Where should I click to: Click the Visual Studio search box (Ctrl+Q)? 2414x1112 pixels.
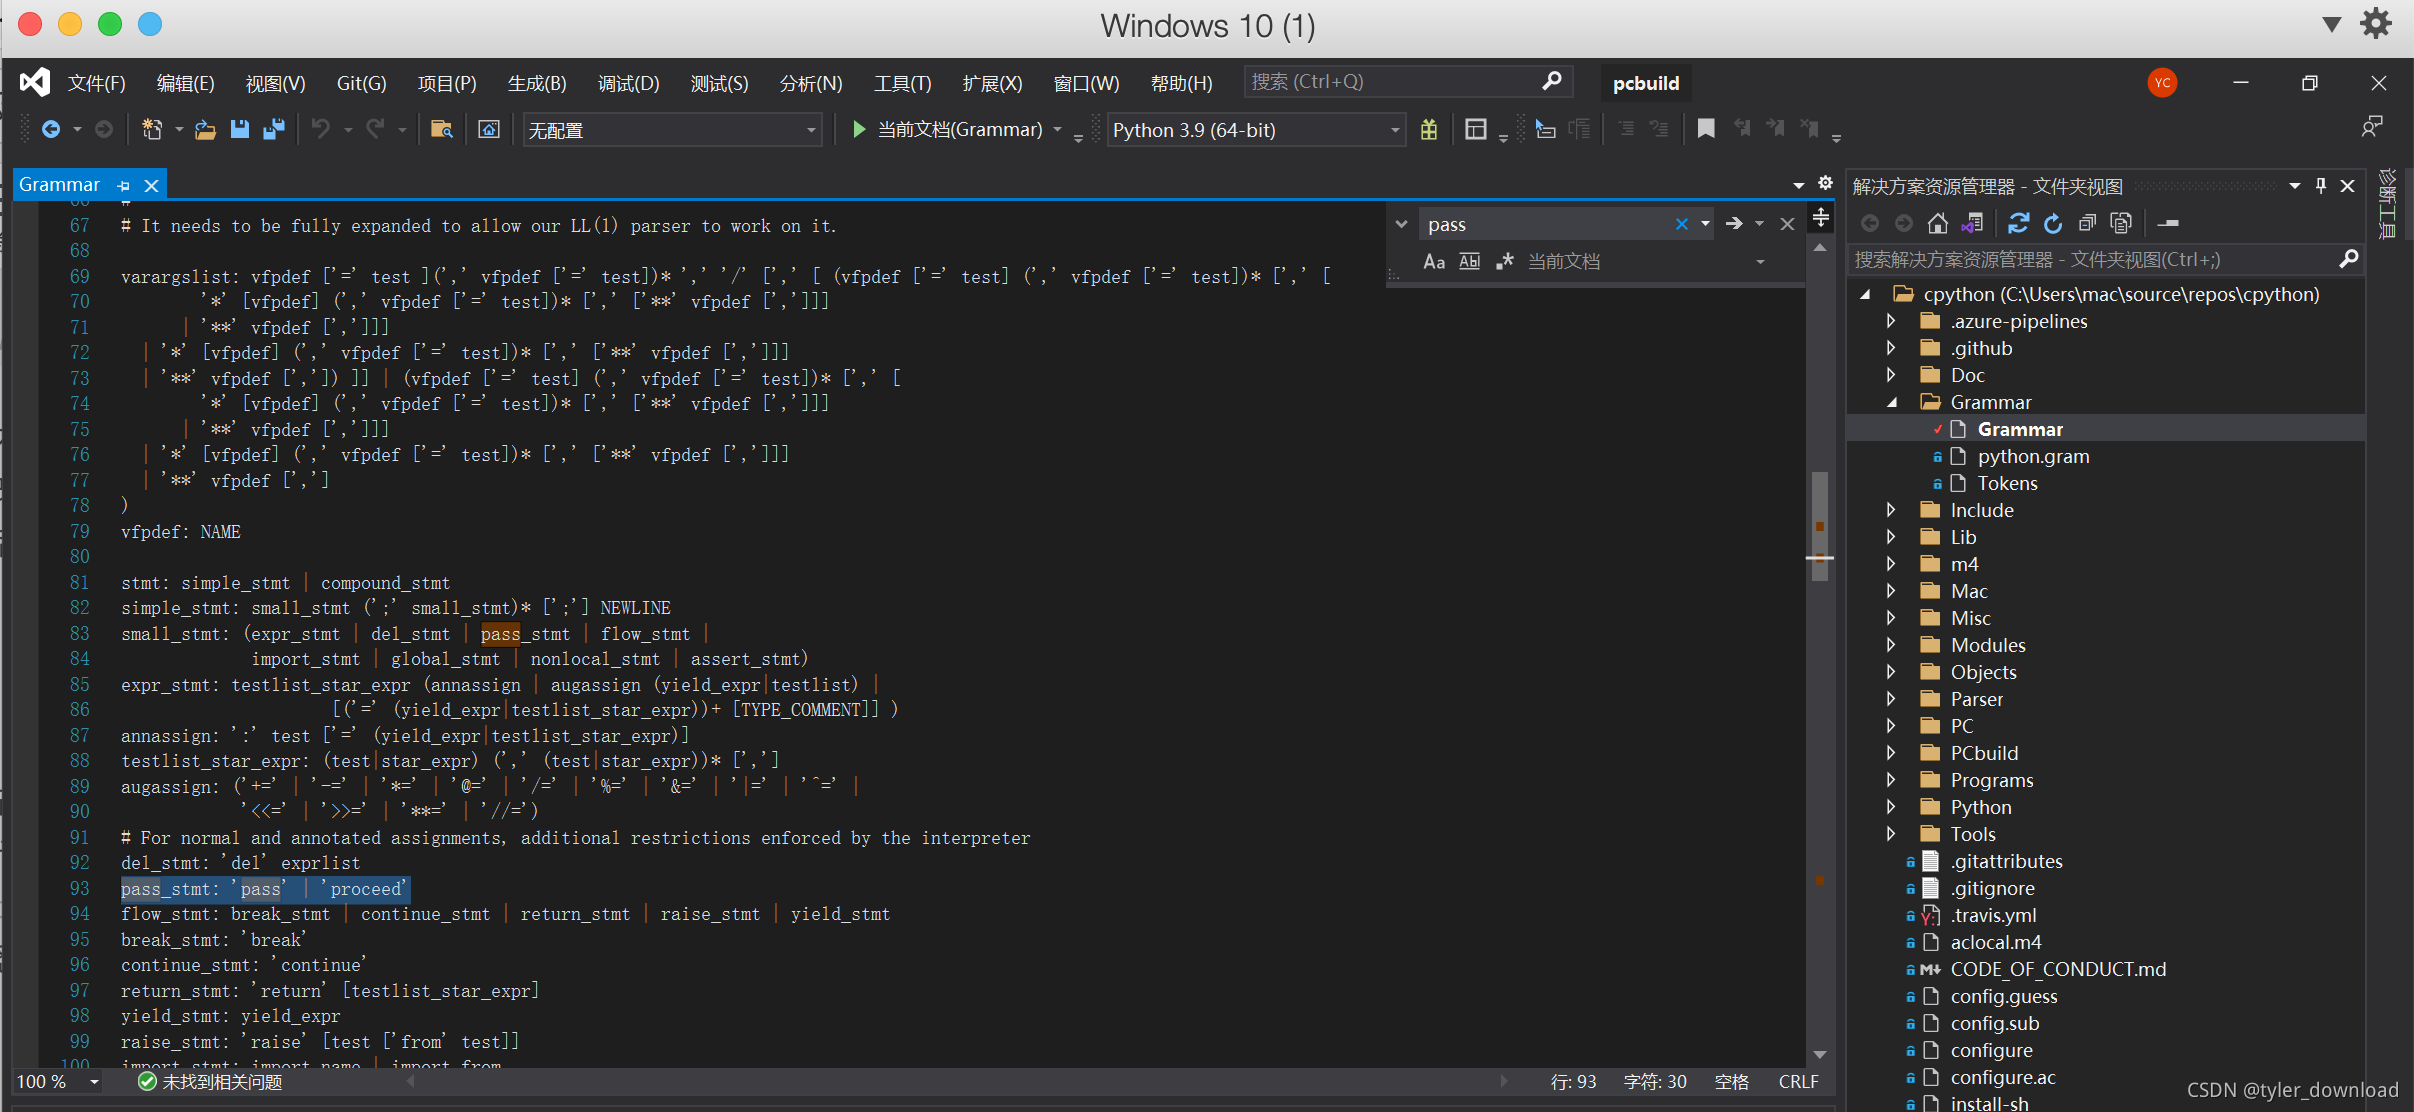click(x=1395, y=82)
